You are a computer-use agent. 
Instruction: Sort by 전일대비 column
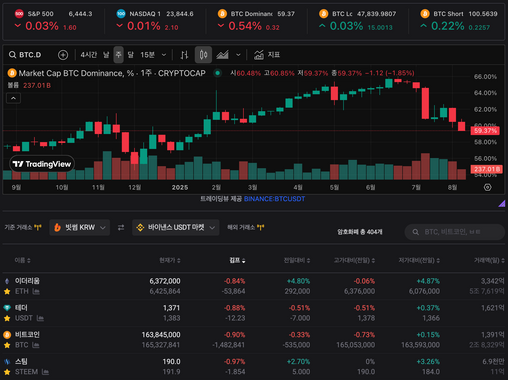(x=297, y=260)
